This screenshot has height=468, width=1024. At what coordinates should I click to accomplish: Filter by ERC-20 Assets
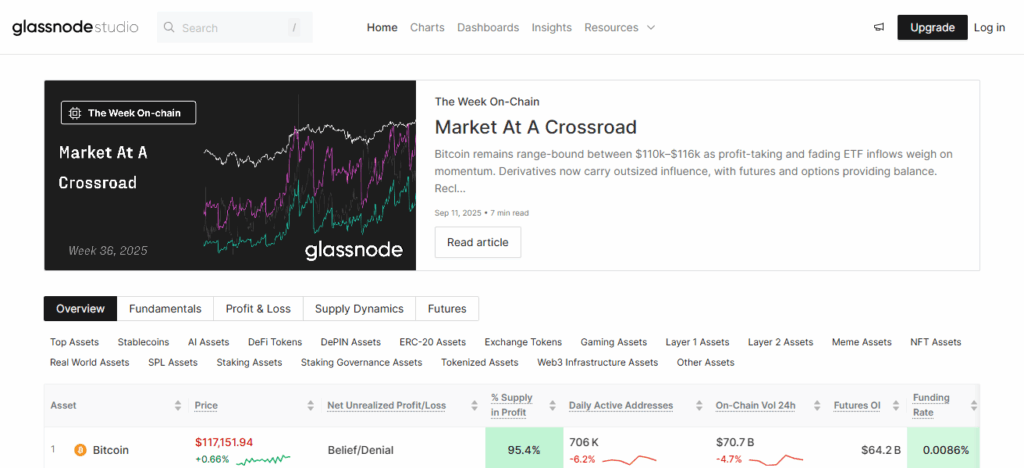[x=432, y=342]
